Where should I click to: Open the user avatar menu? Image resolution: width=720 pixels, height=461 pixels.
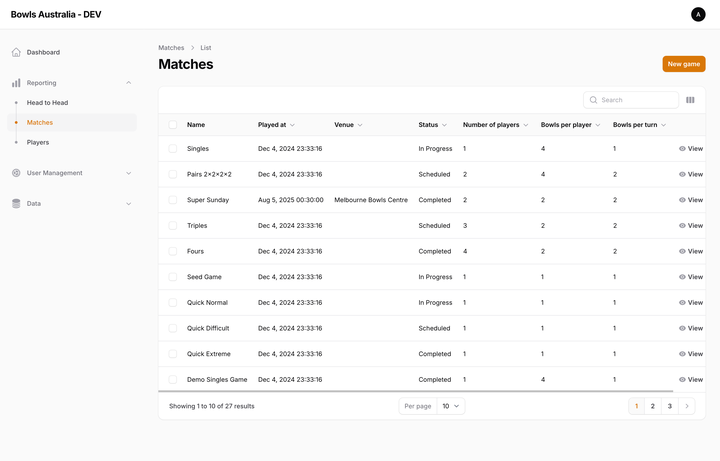698,14
